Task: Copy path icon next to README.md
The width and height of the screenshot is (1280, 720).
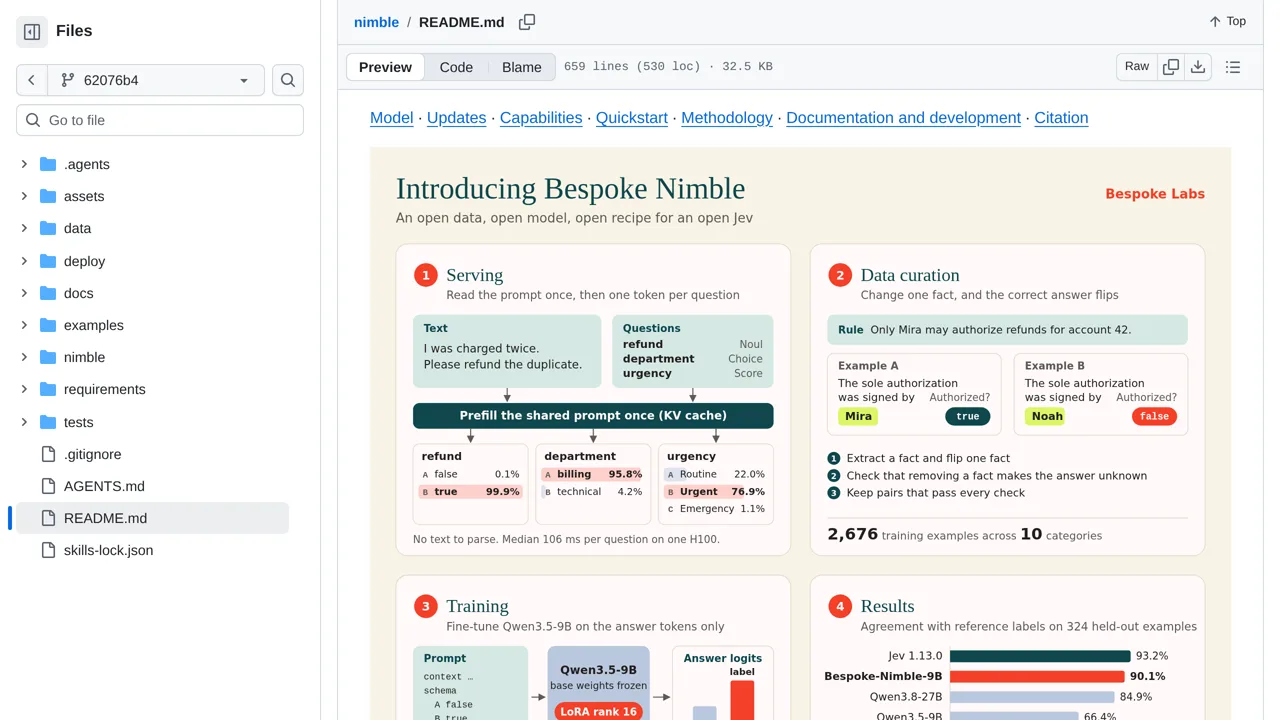Action: [527, 22]
